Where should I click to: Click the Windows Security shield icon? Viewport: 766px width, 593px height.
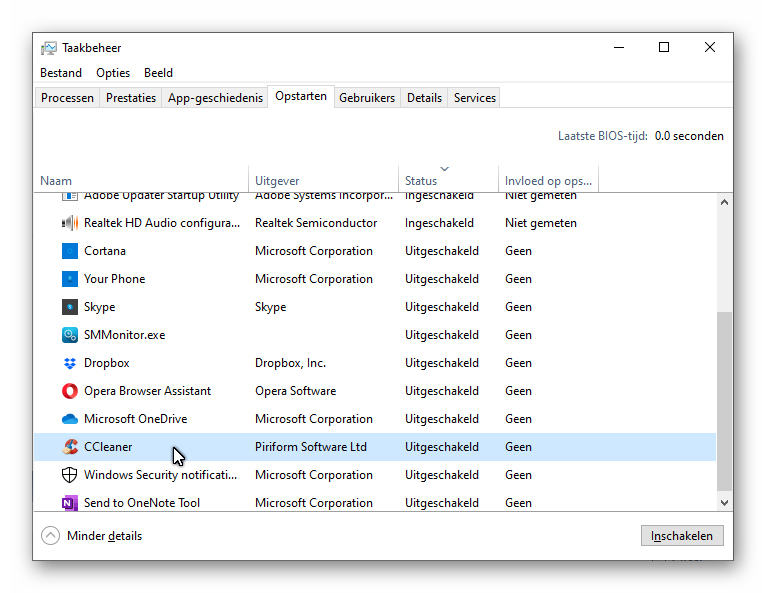pos(69,475)
